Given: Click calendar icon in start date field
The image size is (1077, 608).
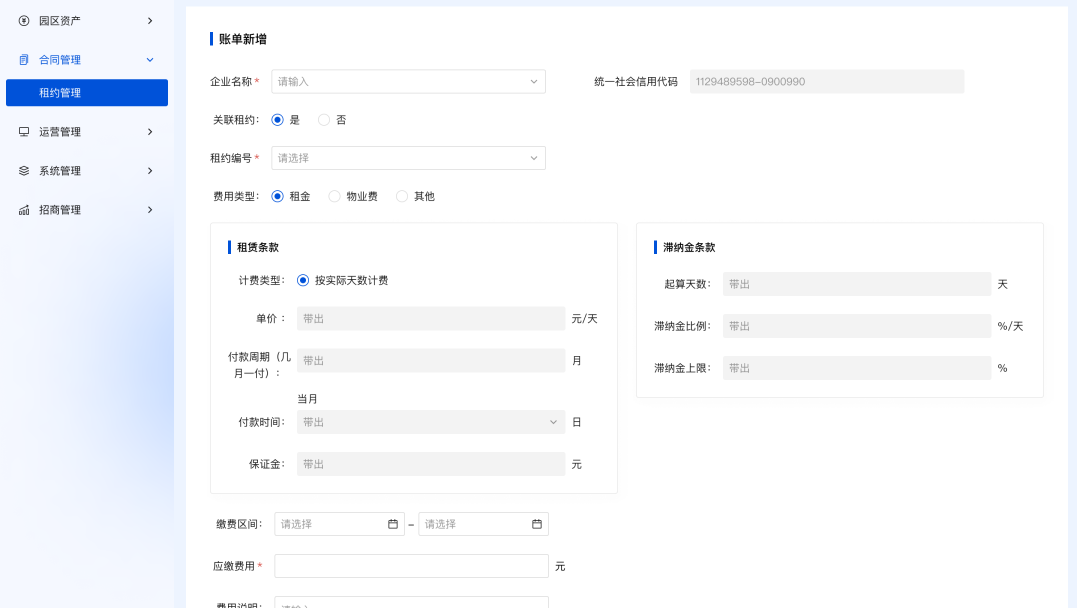Looking at the screenshot, I should 393,524.
